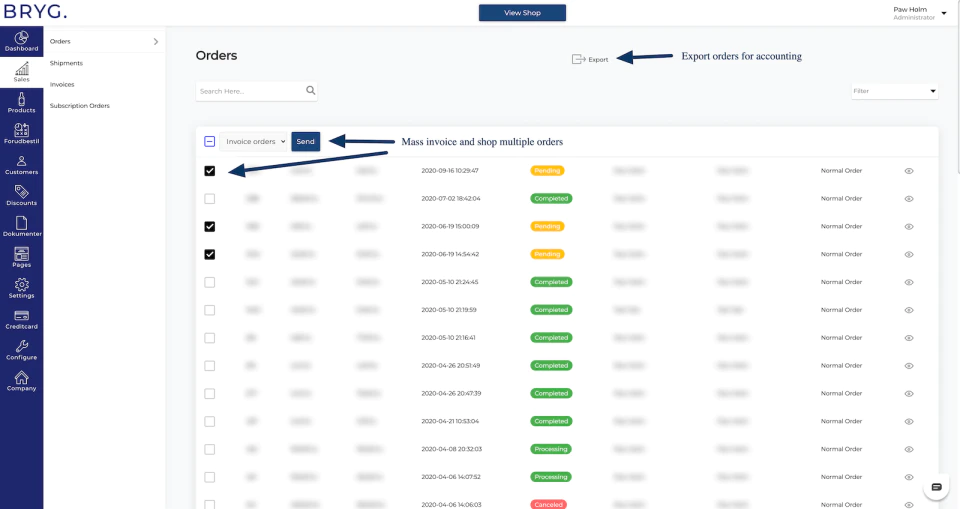The image size is (960, 509).
Task: Click the Send button
Action: 306,141
